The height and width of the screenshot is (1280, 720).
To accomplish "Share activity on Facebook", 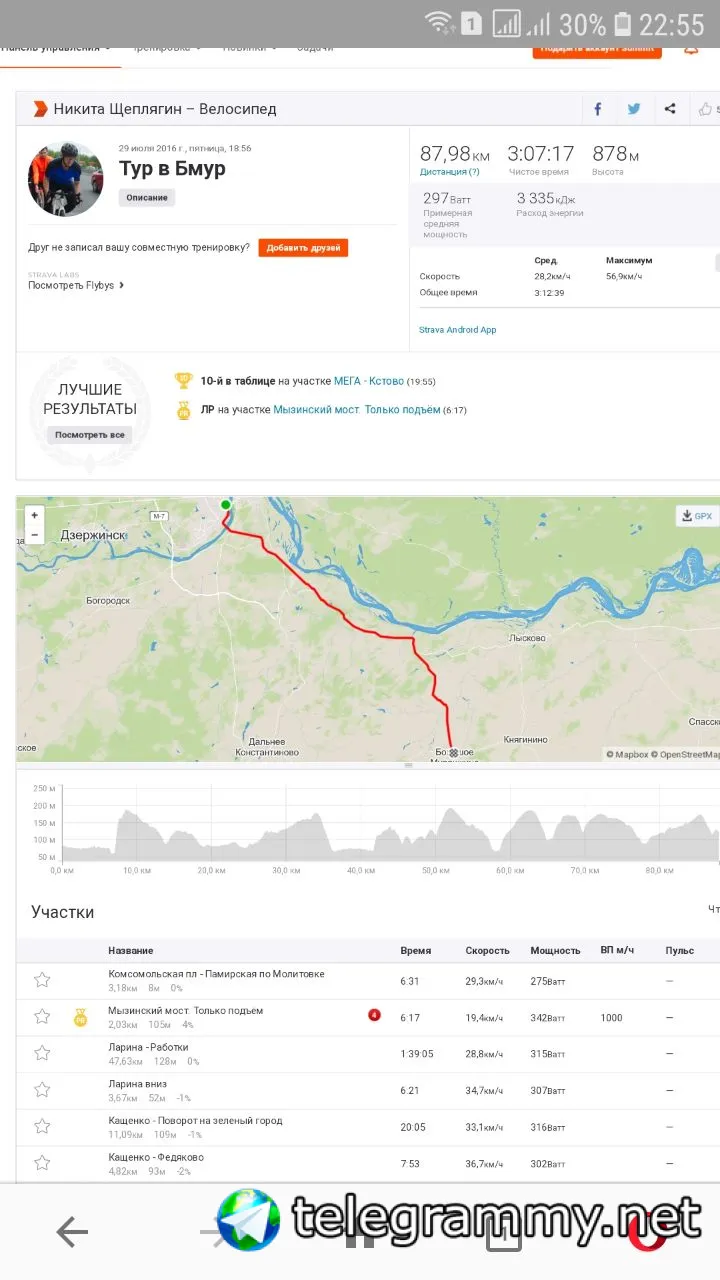I will click(598, 109).
